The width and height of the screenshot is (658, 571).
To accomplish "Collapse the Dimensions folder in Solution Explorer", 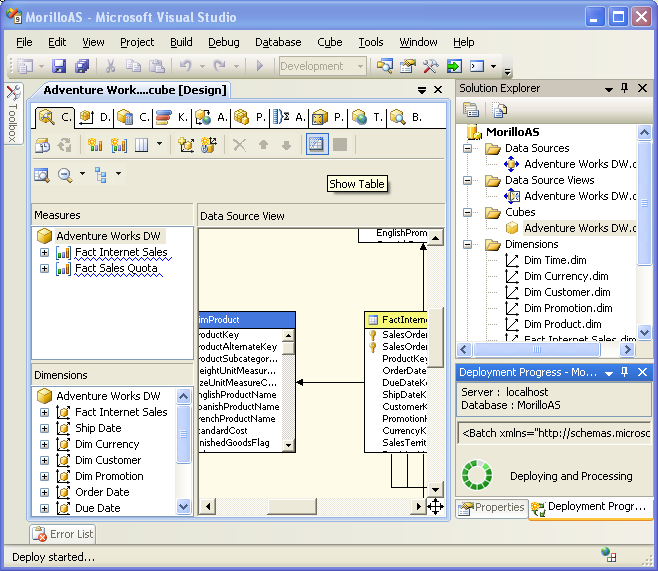I will tap(467, 244).
